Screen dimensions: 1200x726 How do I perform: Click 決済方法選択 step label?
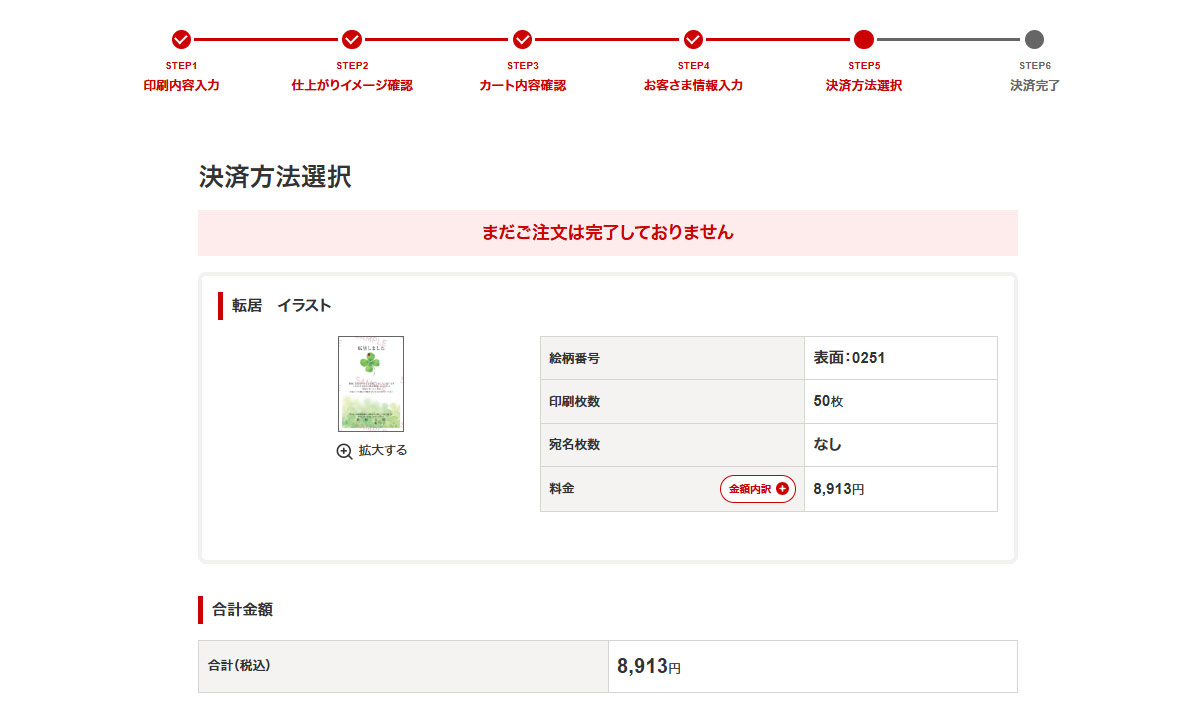point(864,86)
